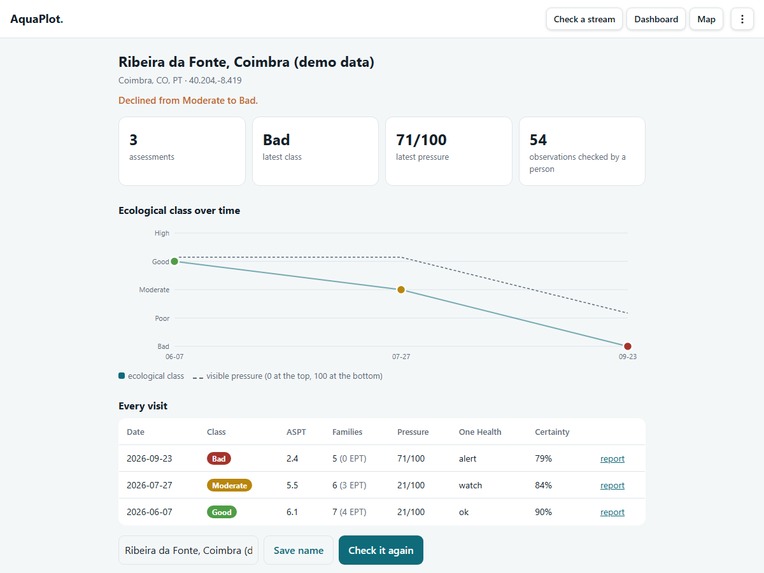Click ASPT value 5.5
The width and height of the screenshot is (764, 573).
(x=292, y=485)
